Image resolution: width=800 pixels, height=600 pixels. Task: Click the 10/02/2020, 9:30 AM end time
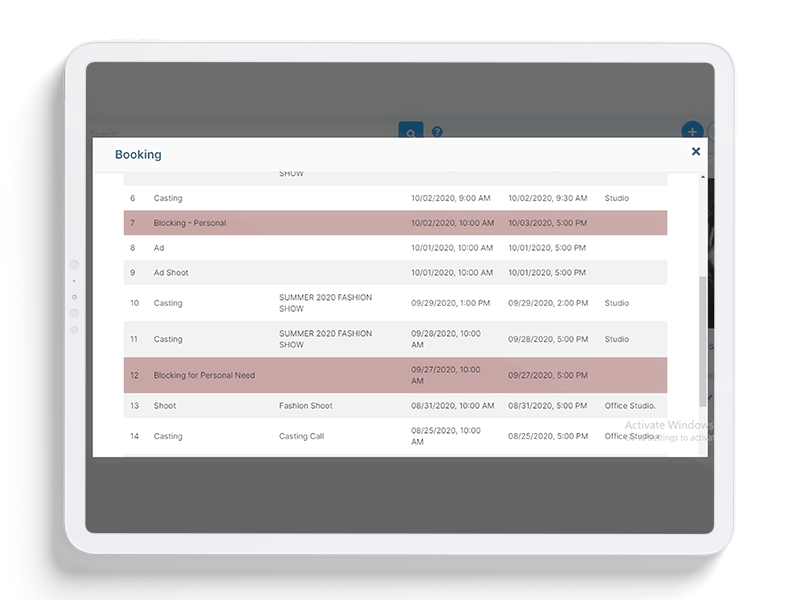tap(547, 198)
